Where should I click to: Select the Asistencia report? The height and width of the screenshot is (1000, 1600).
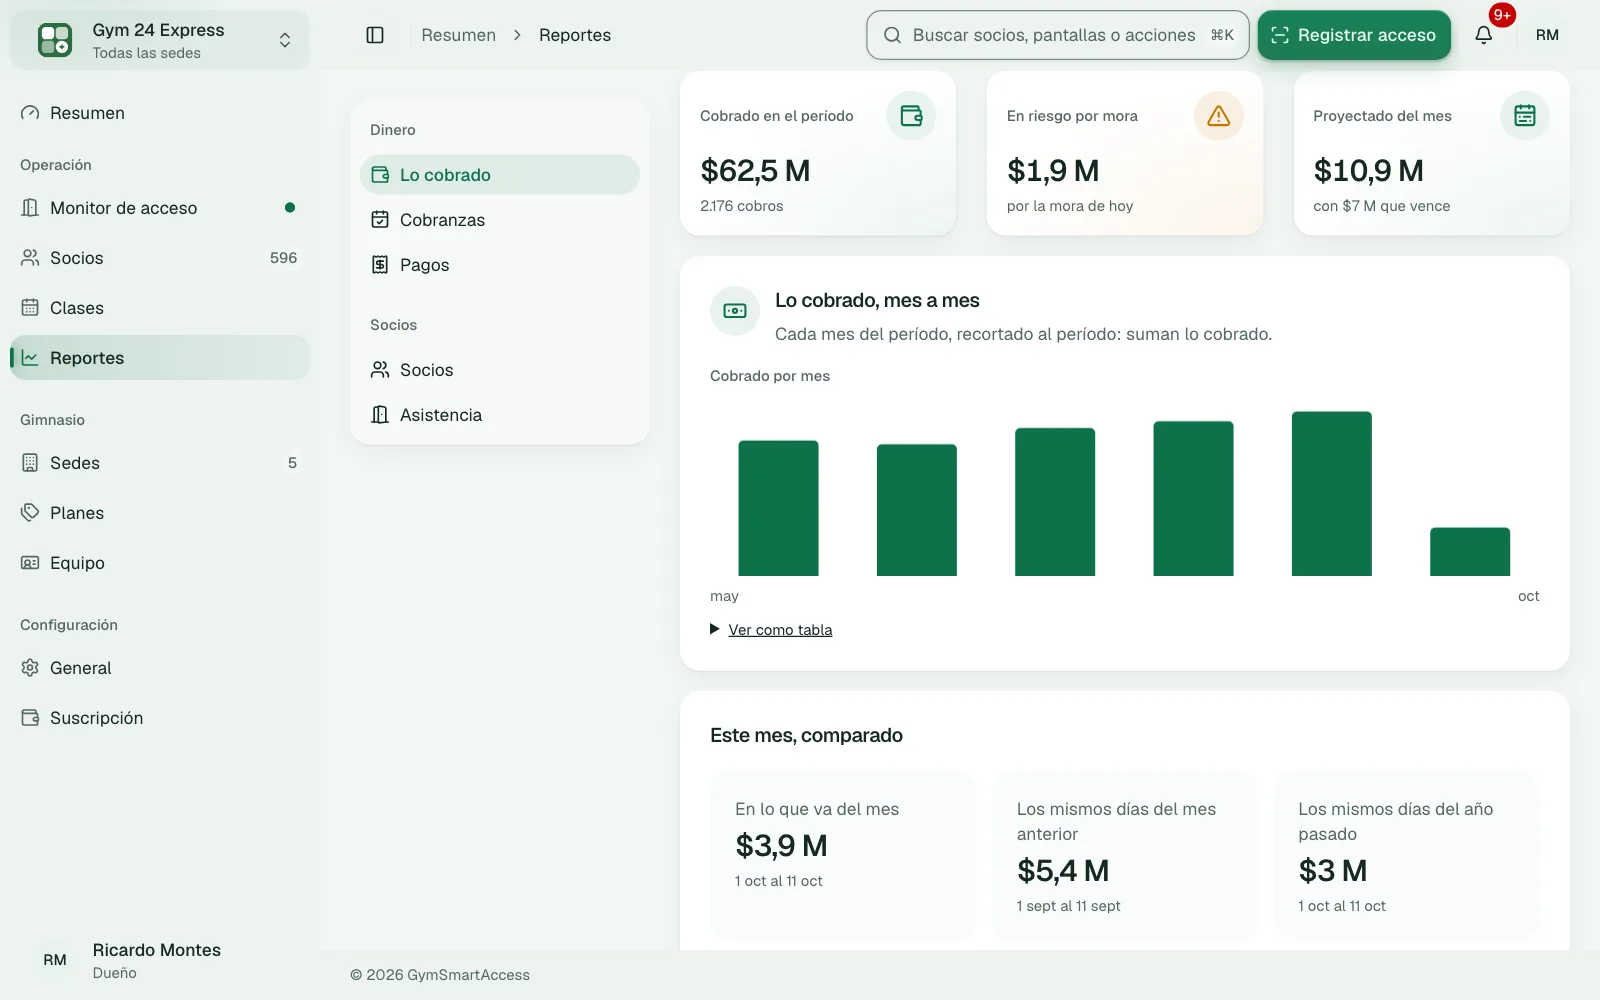point(500,415)
